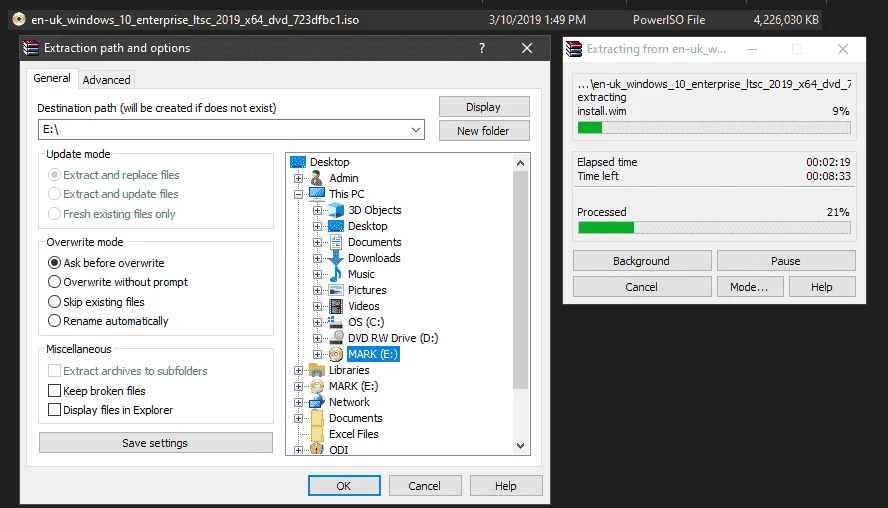The height and width of the screenshot is (508, 888).
Task: Click the disc icon of the ISO file
Action: click(x=19, y=19)
